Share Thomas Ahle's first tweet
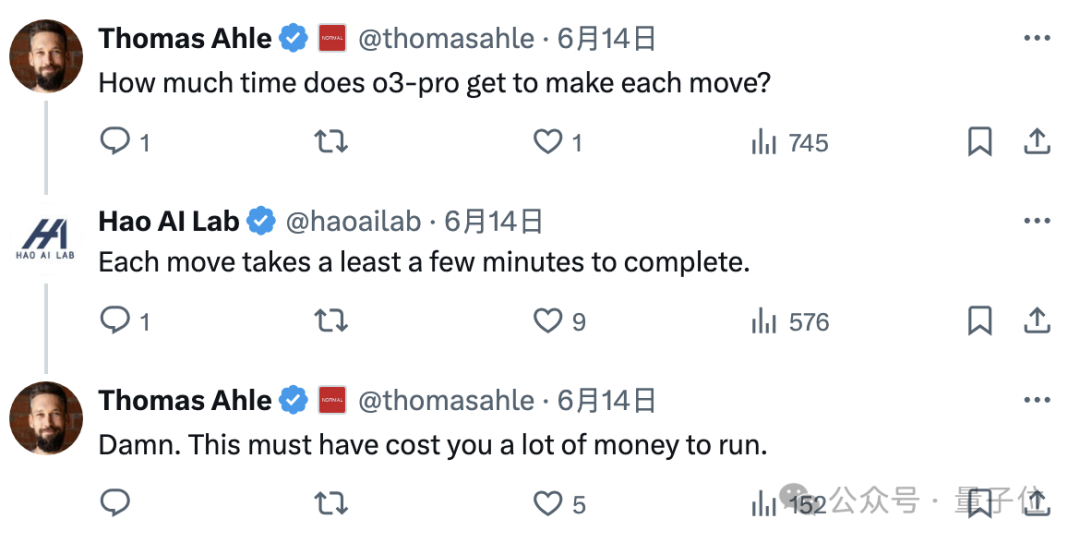Viewport: 1080px width, 543px height. click(1037, 143)
